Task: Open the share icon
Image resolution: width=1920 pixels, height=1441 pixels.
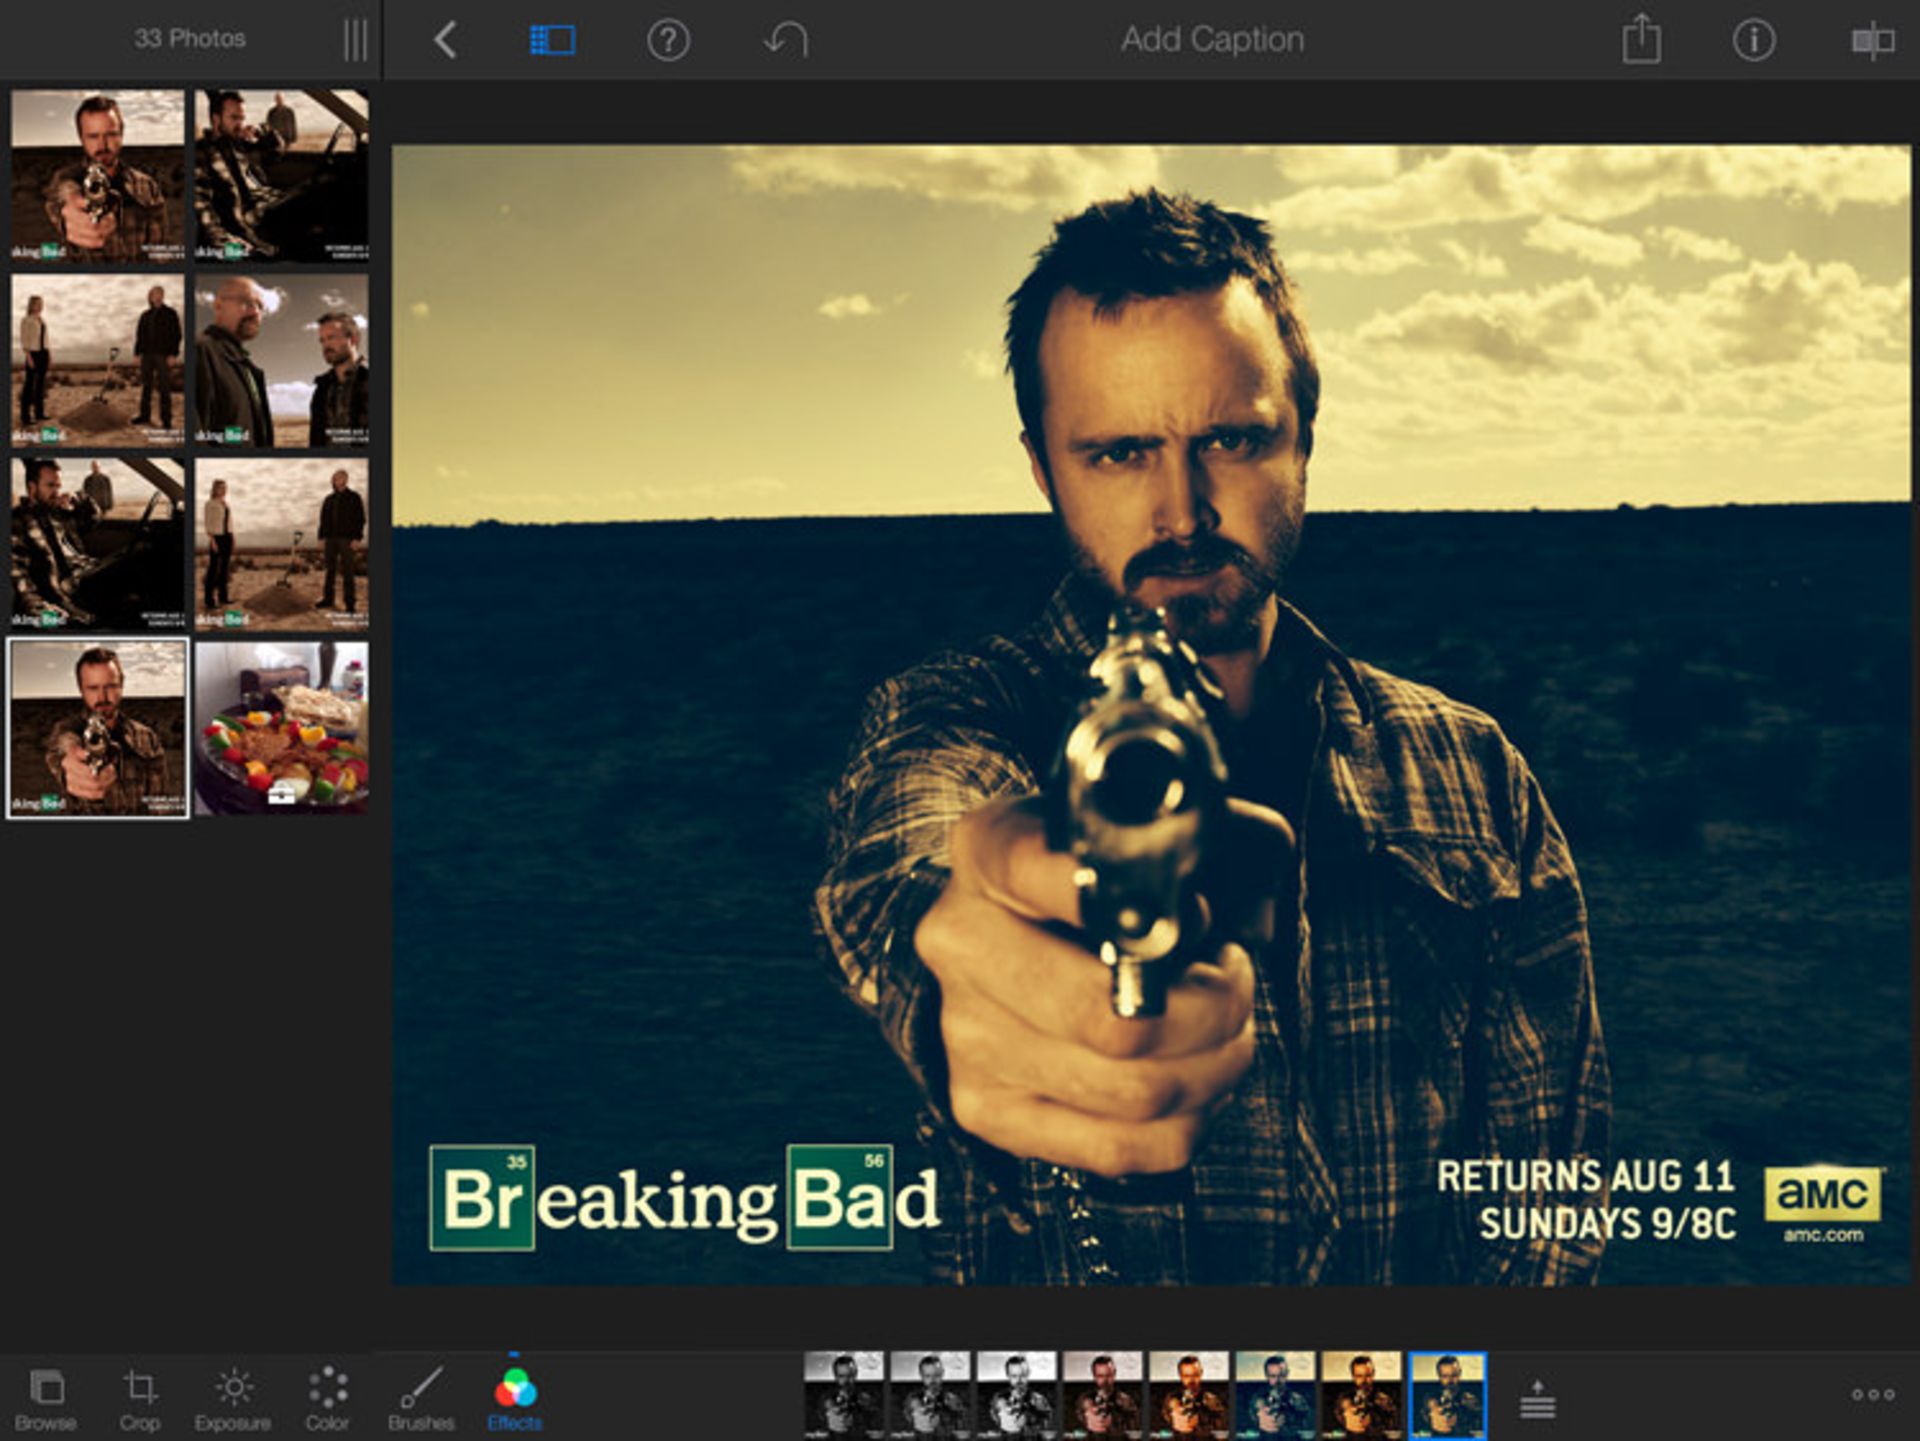Action: (x=1640, y=41)
